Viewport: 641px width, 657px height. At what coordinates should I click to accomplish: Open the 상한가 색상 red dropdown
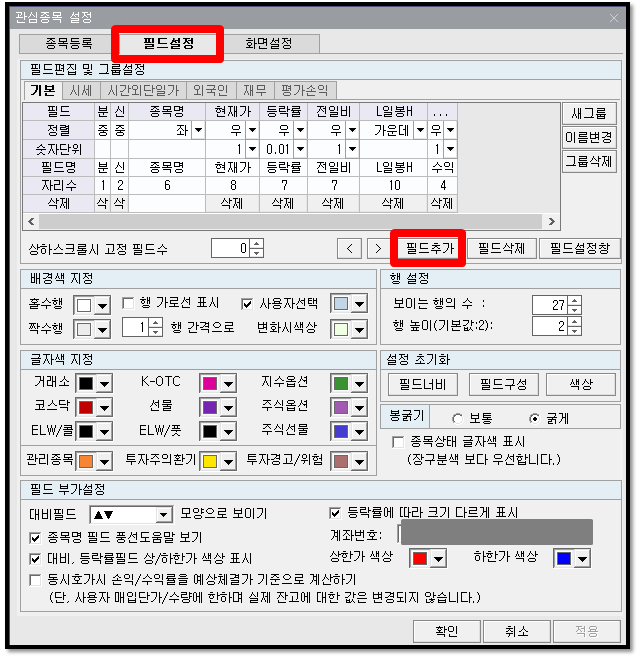[x=438, y=559]
